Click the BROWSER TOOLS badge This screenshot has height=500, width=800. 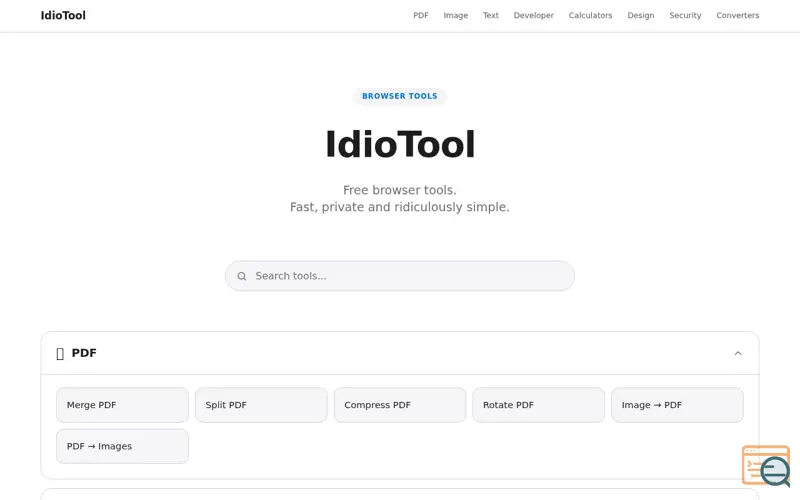coord(400,96)
